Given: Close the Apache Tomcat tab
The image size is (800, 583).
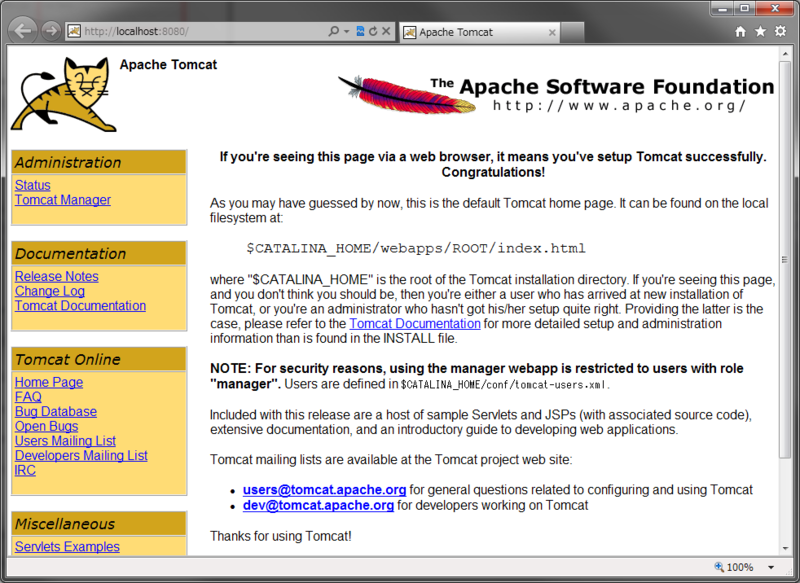Looking at the screenshot, I should 552,33.
